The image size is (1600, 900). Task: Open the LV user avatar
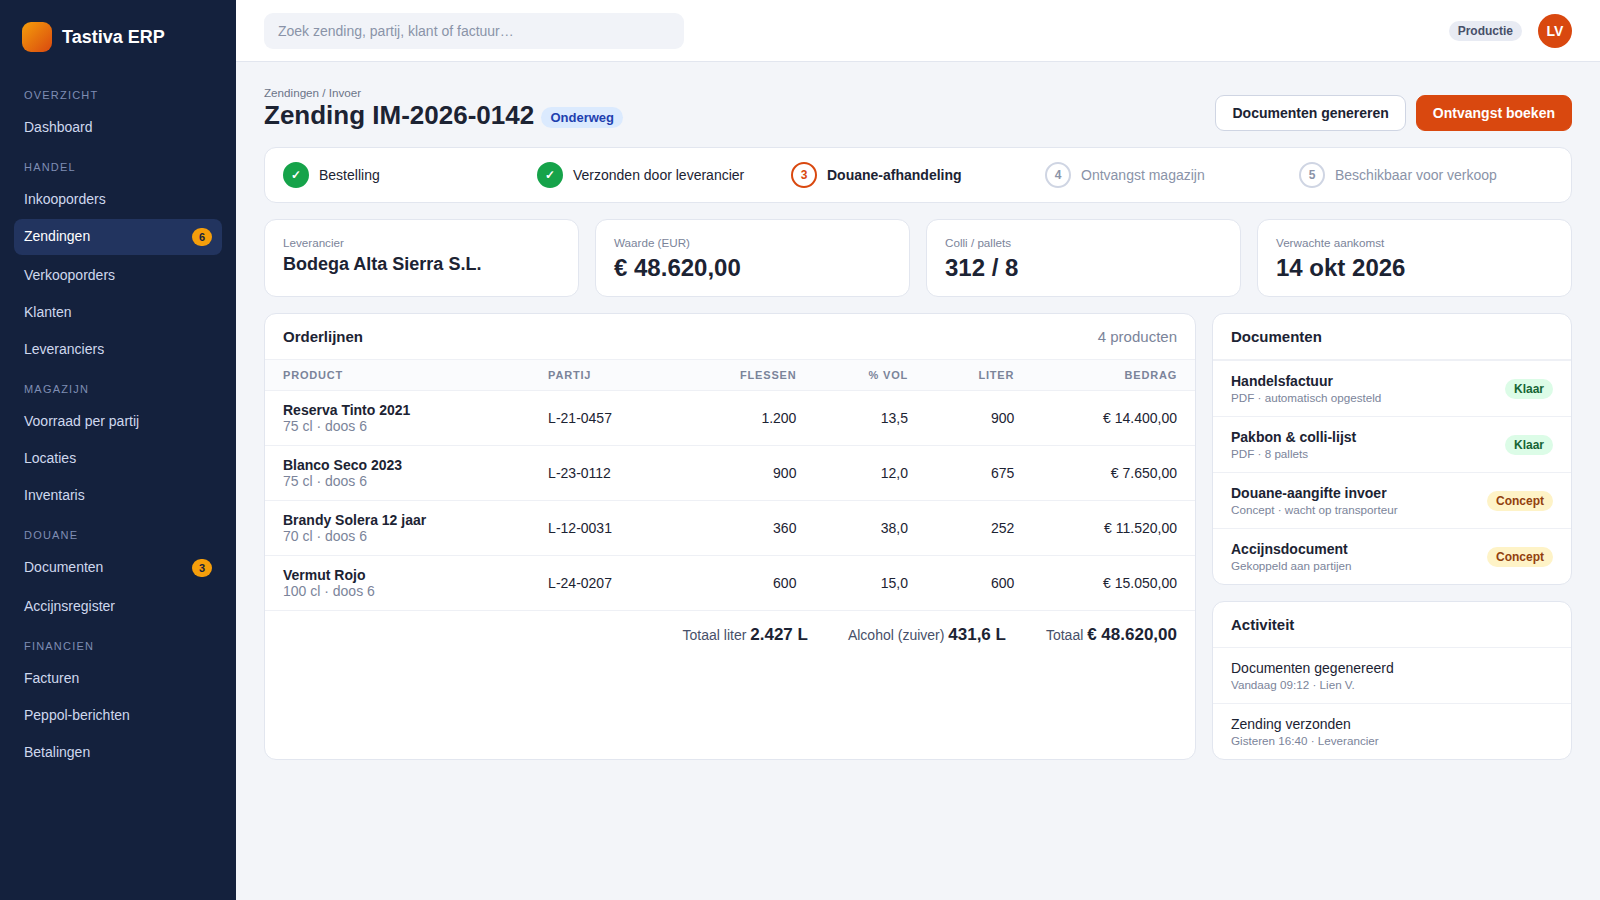[1554, 31]
